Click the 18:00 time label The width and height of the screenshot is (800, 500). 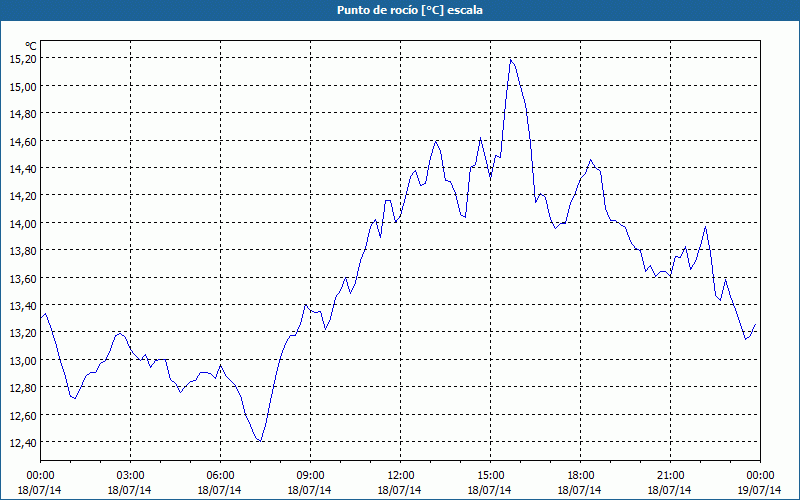point(580,476)
